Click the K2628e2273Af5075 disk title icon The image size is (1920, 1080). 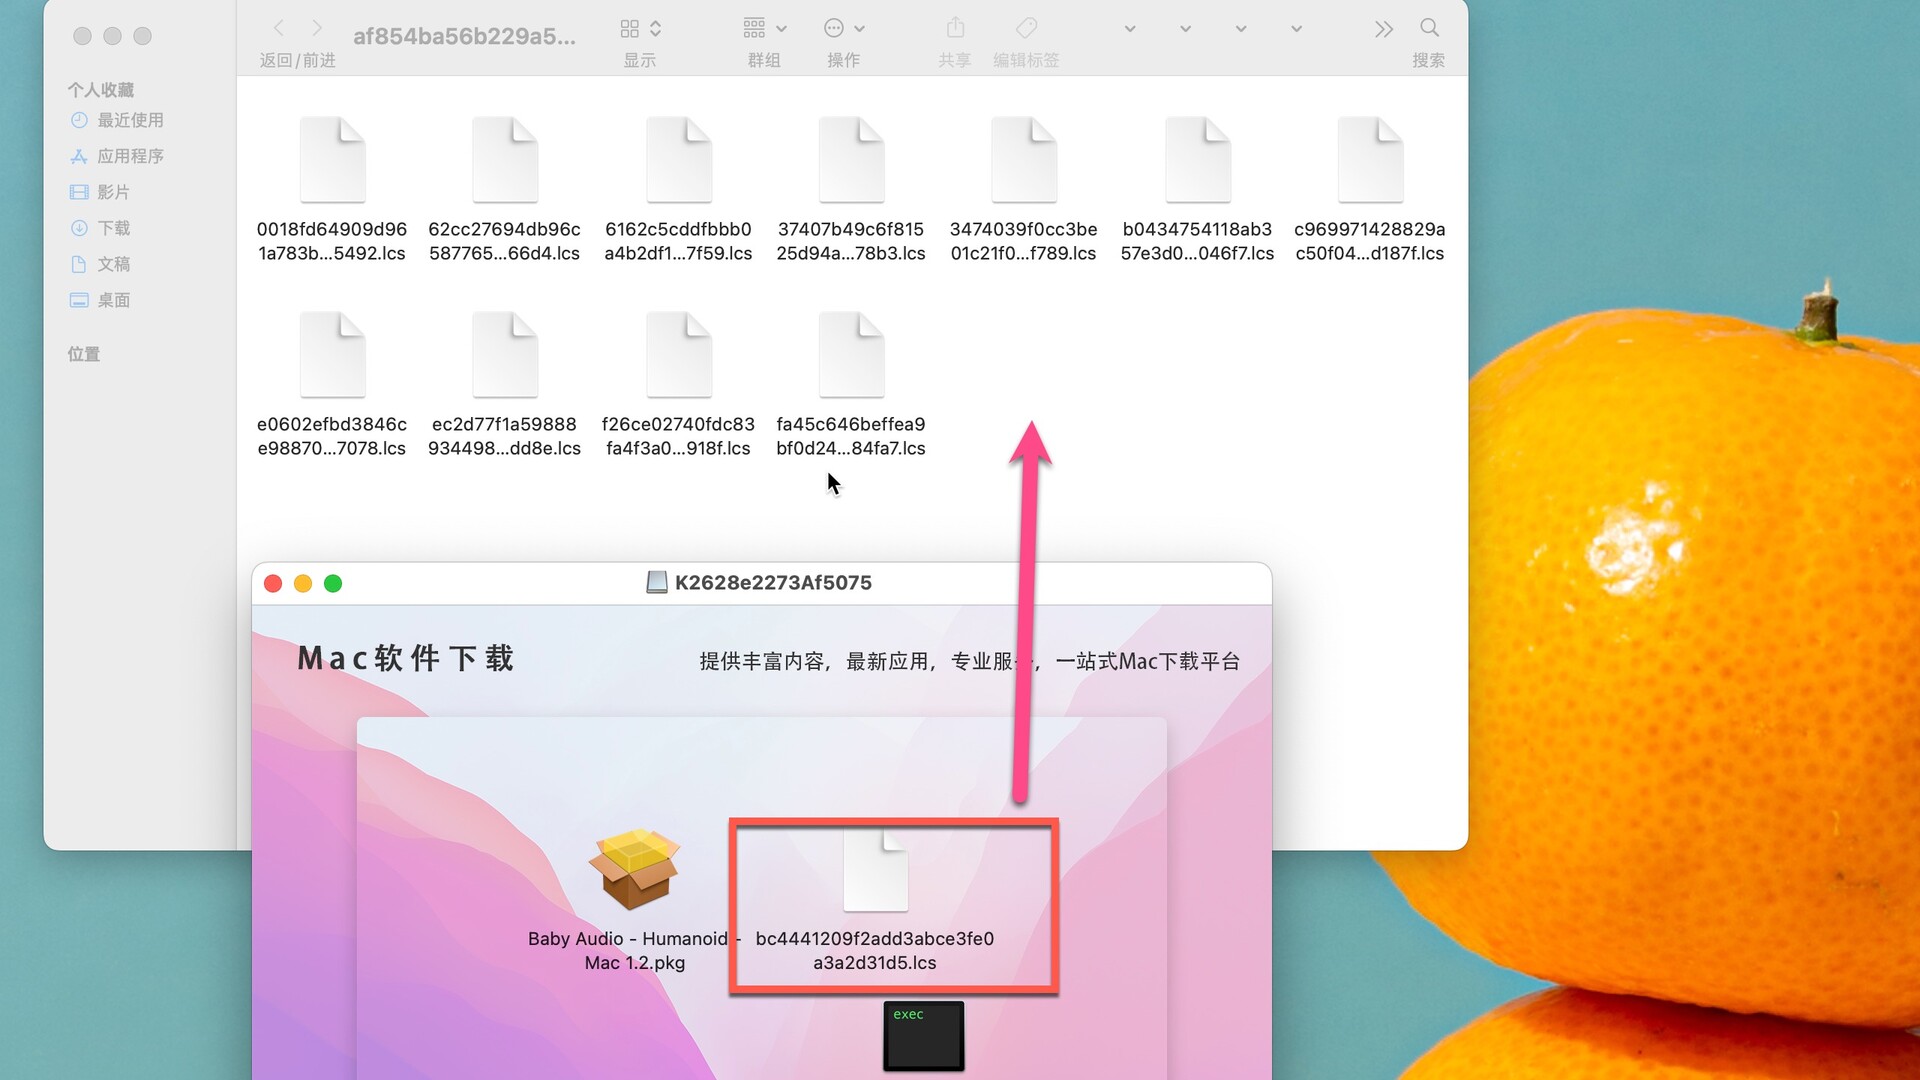[x=657, y=582]
